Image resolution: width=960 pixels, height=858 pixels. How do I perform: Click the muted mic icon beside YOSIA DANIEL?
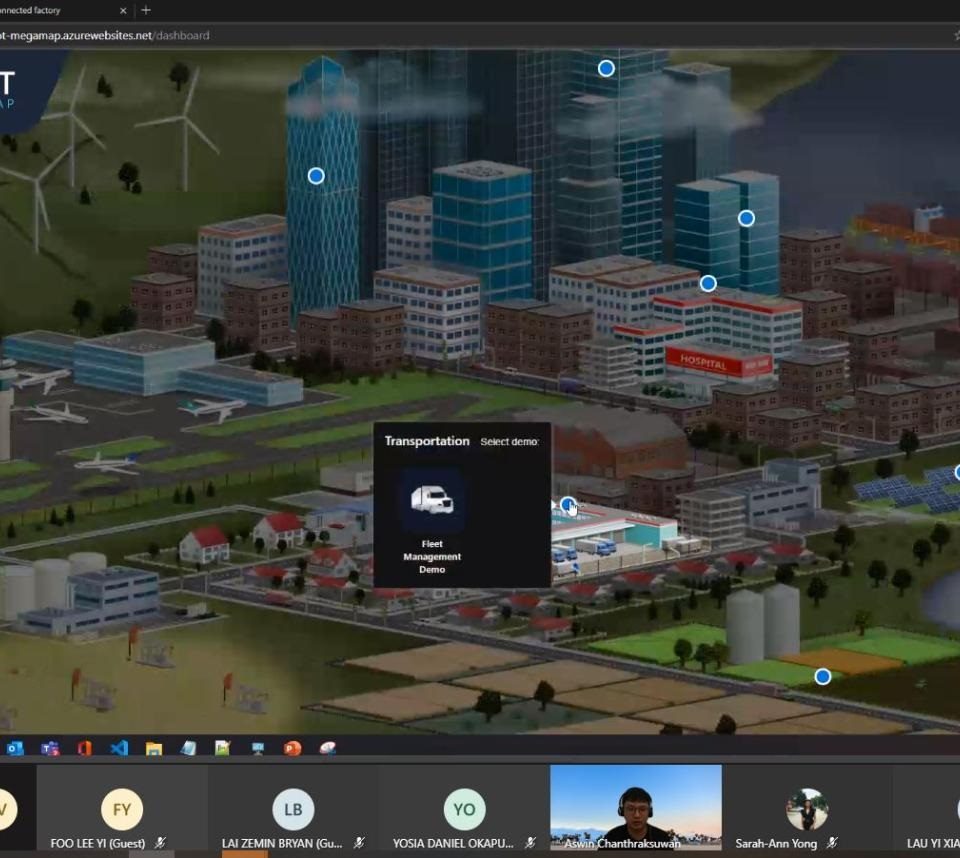tap(530, 843)
